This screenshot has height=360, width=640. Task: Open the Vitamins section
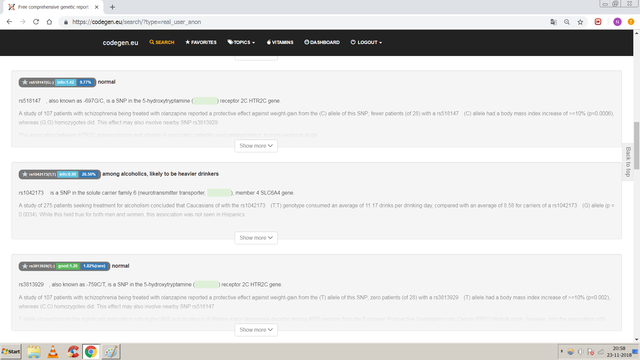[x=280, y=42]
